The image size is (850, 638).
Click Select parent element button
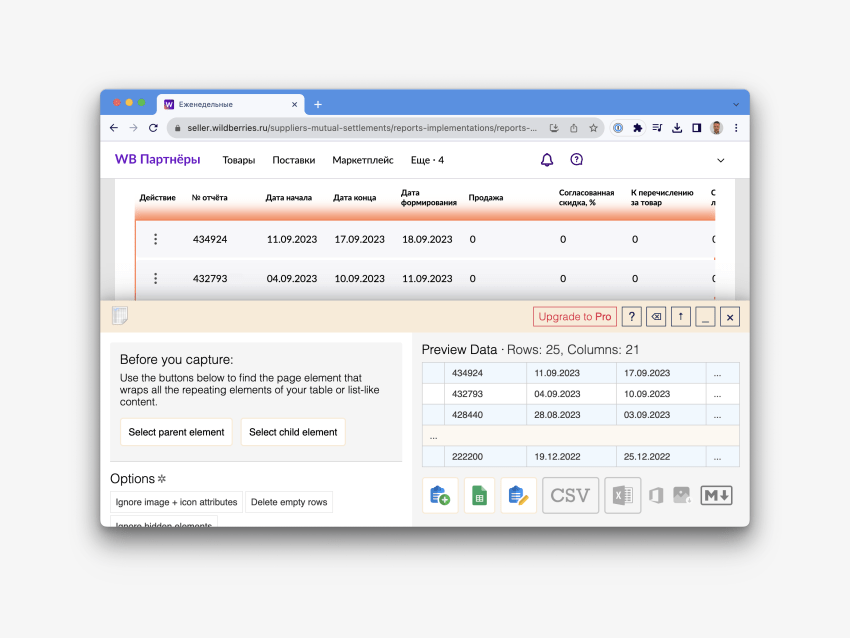tap(176, 432)
